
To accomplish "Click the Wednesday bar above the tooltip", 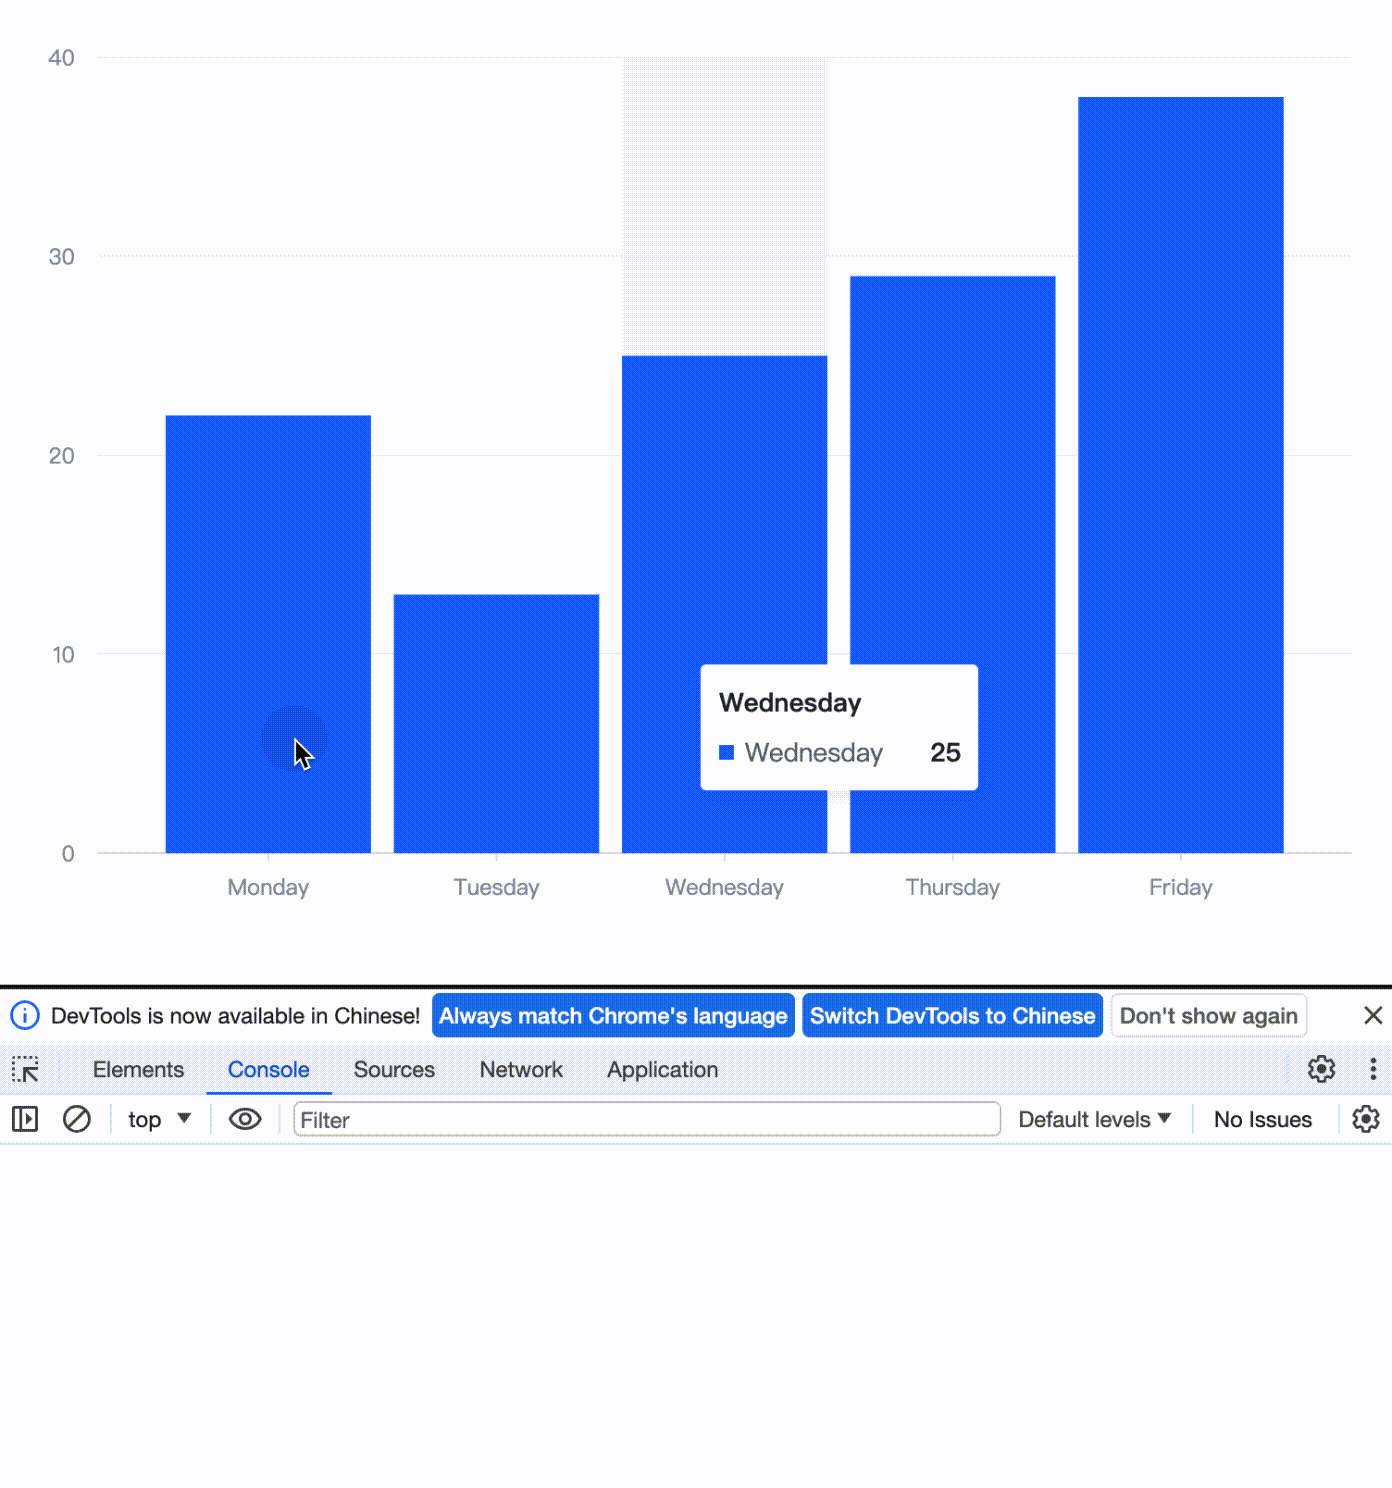I will click(724, 510).
